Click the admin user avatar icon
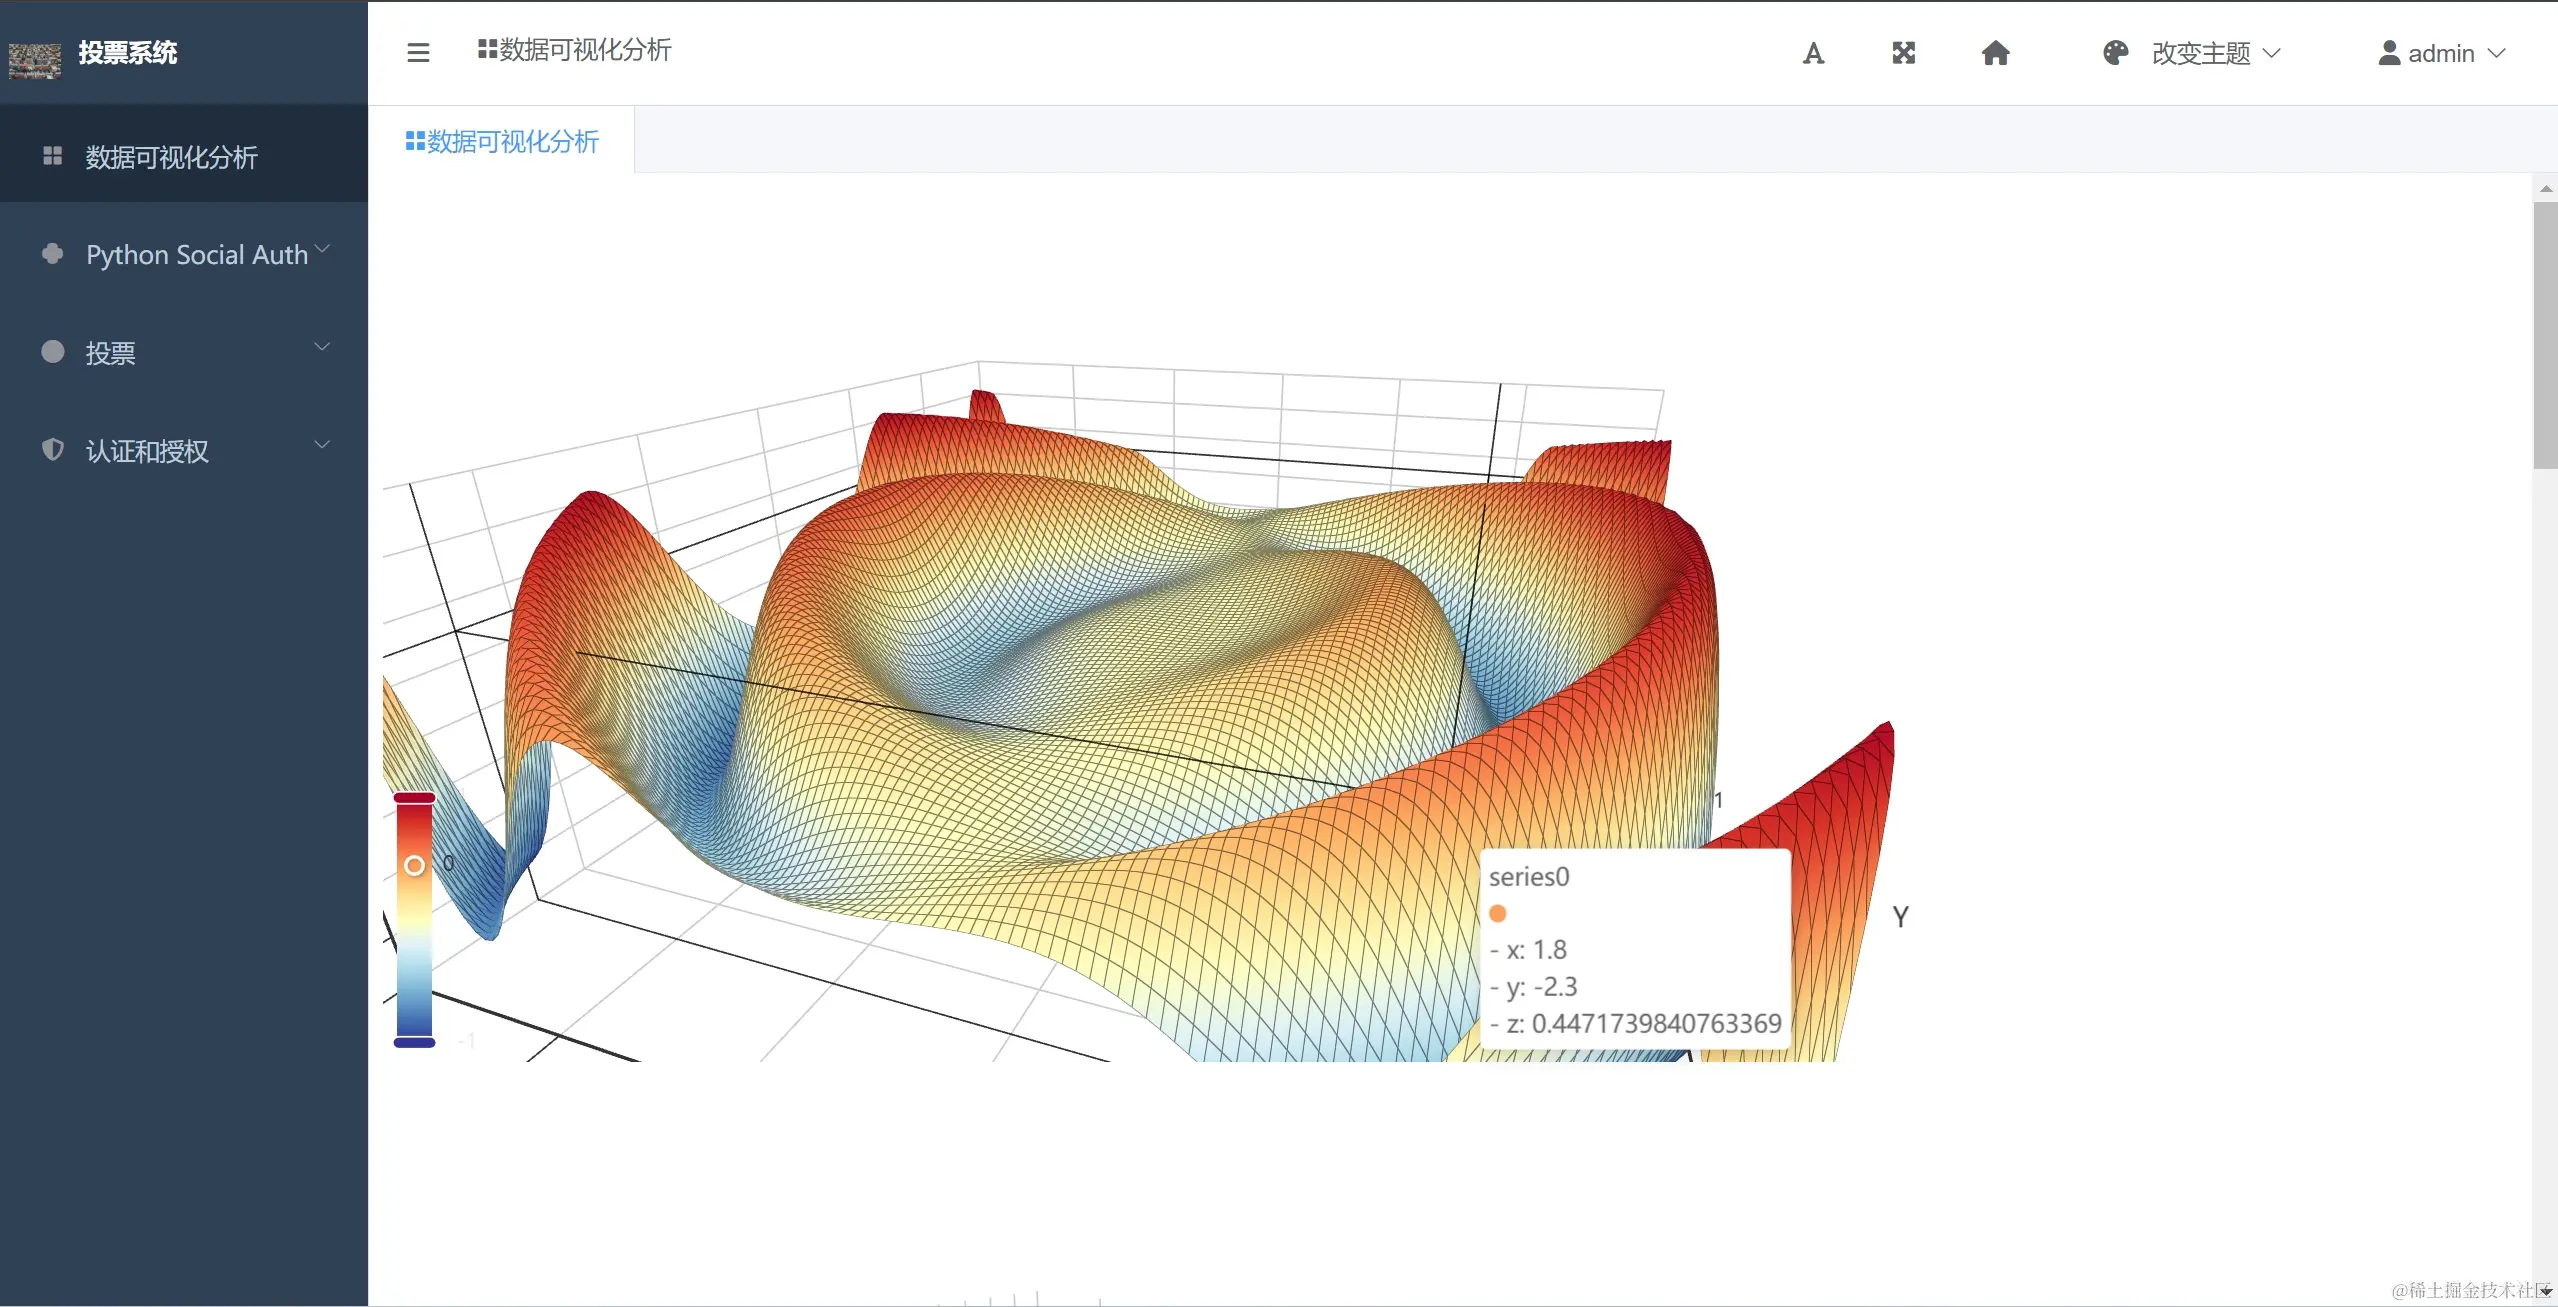 click(2389, 53)
